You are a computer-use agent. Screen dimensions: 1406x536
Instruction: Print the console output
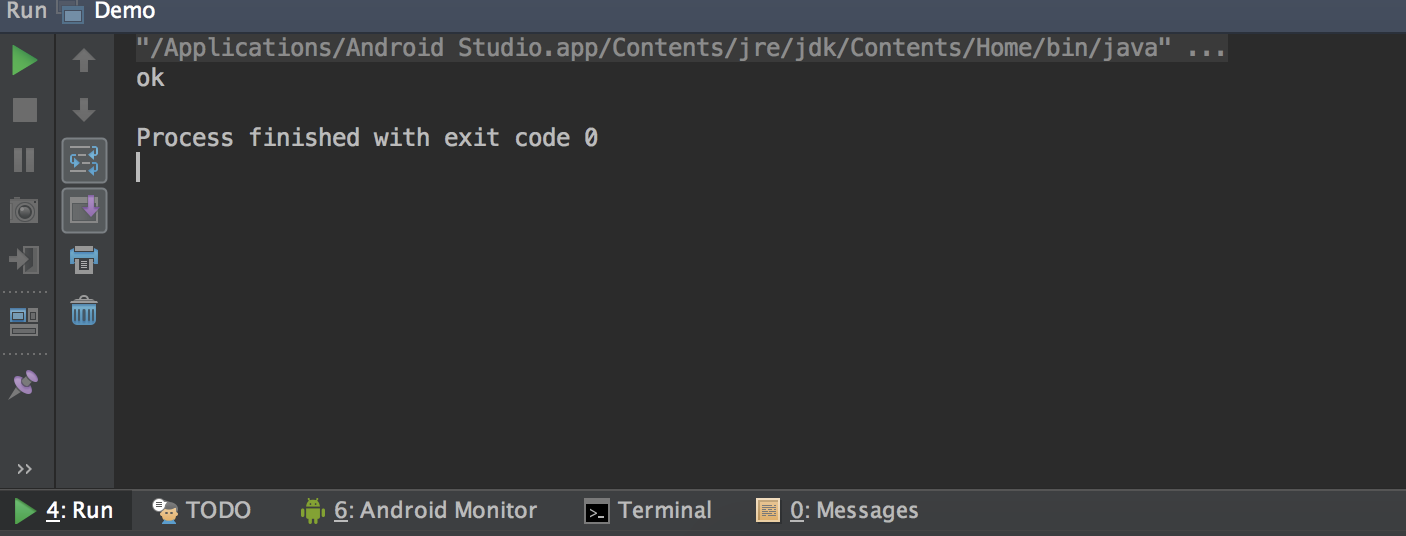84,260
